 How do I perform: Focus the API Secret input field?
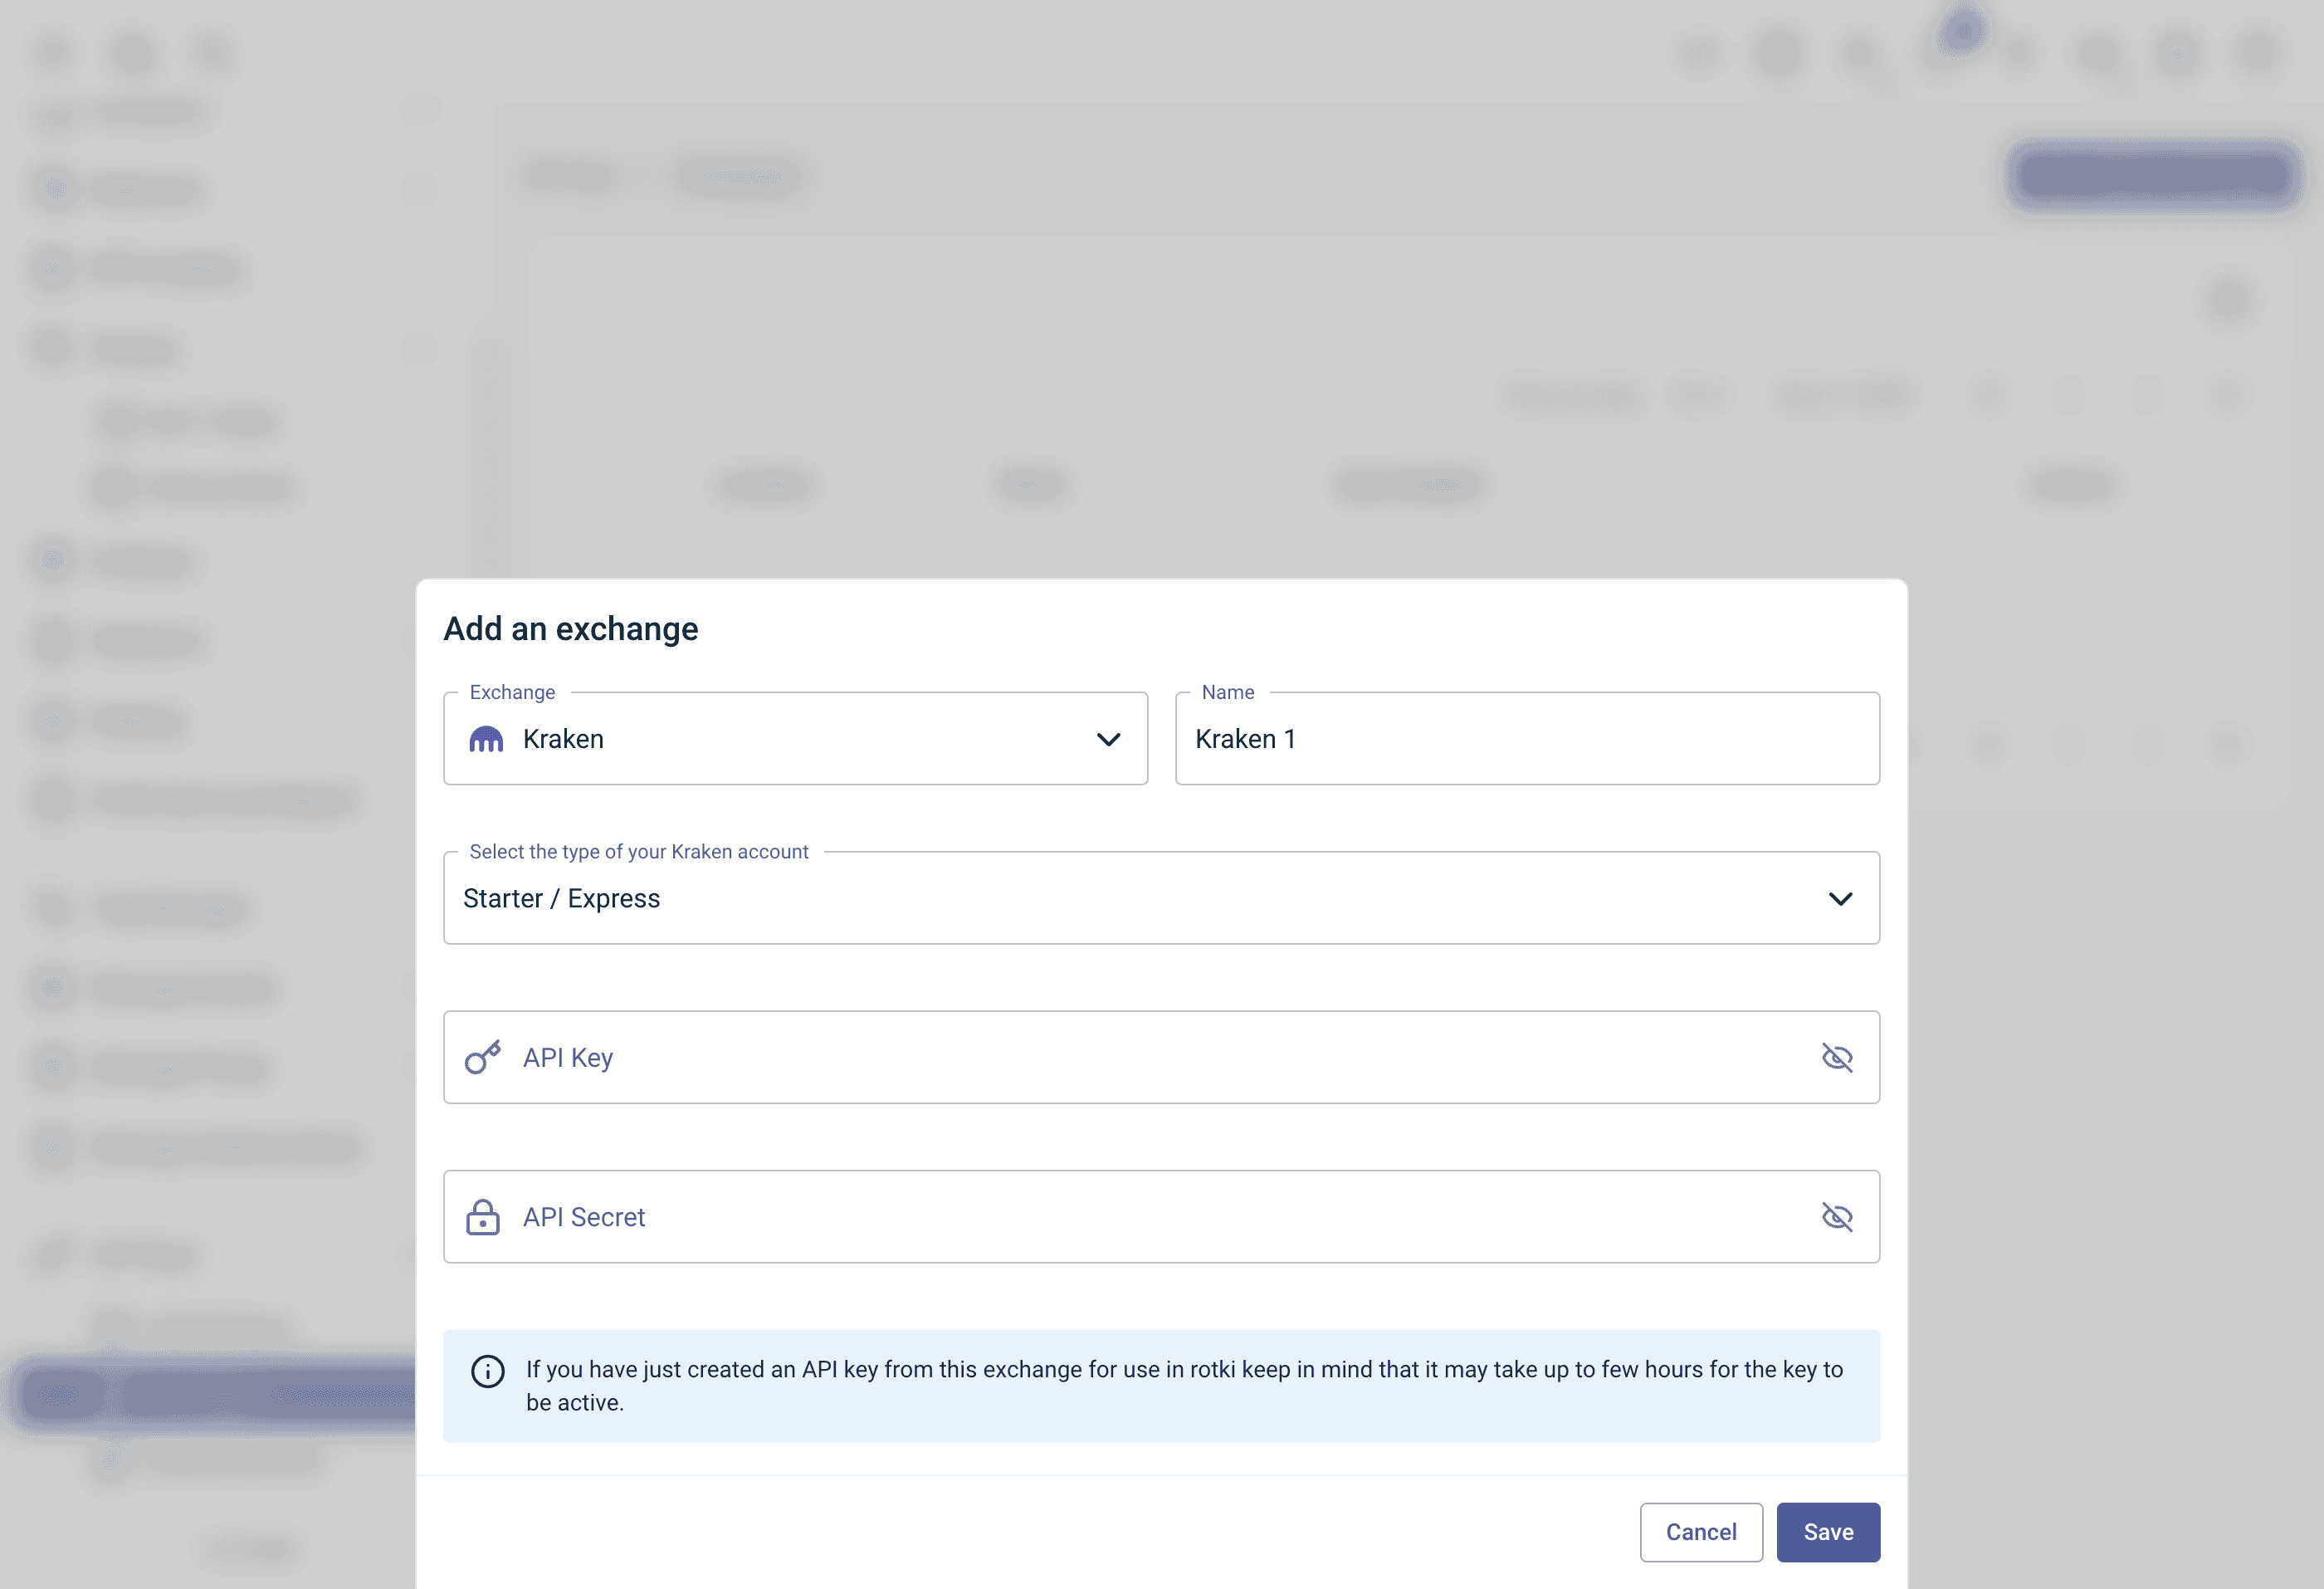1161,1216
